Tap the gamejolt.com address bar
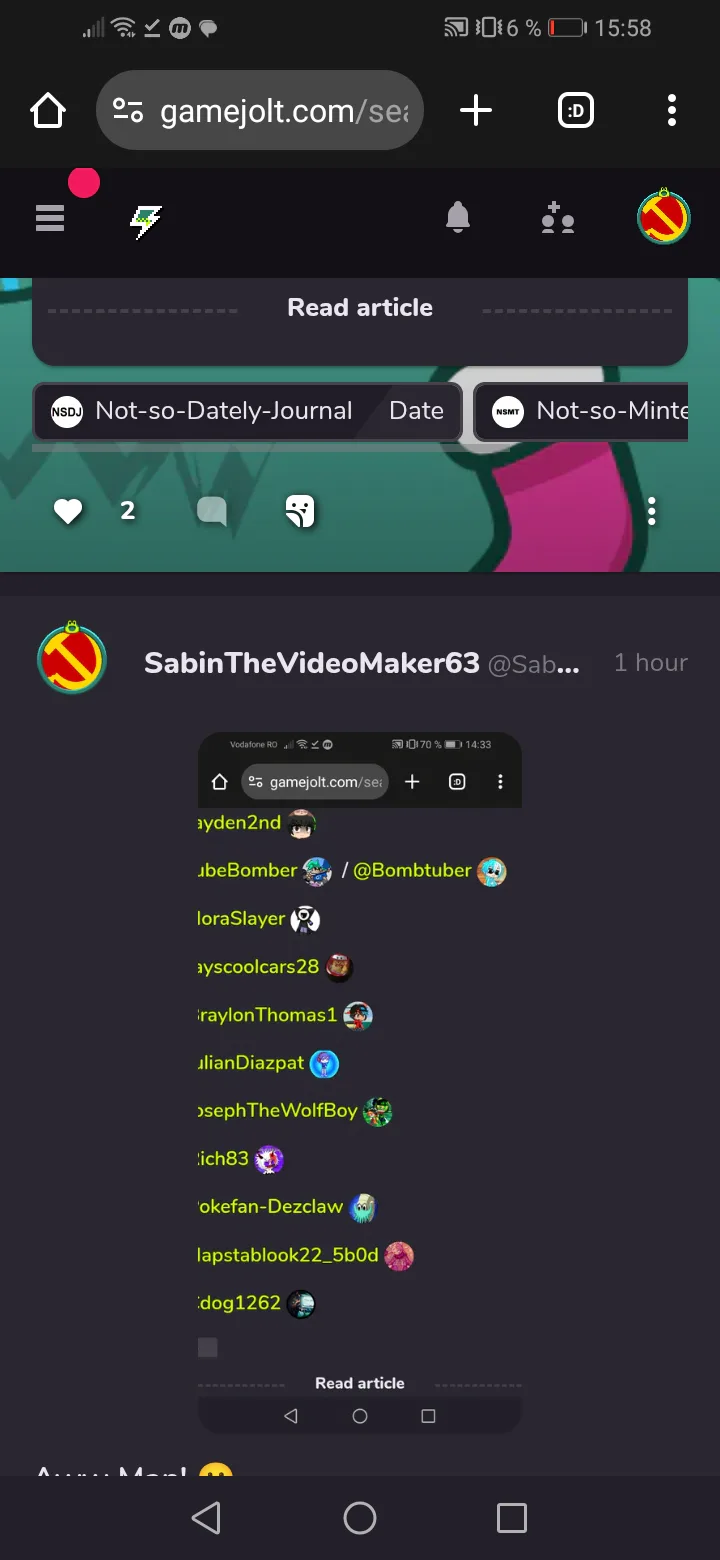Image resolution: width=720 pixels, height=1560 pixels. click(260, 110)
